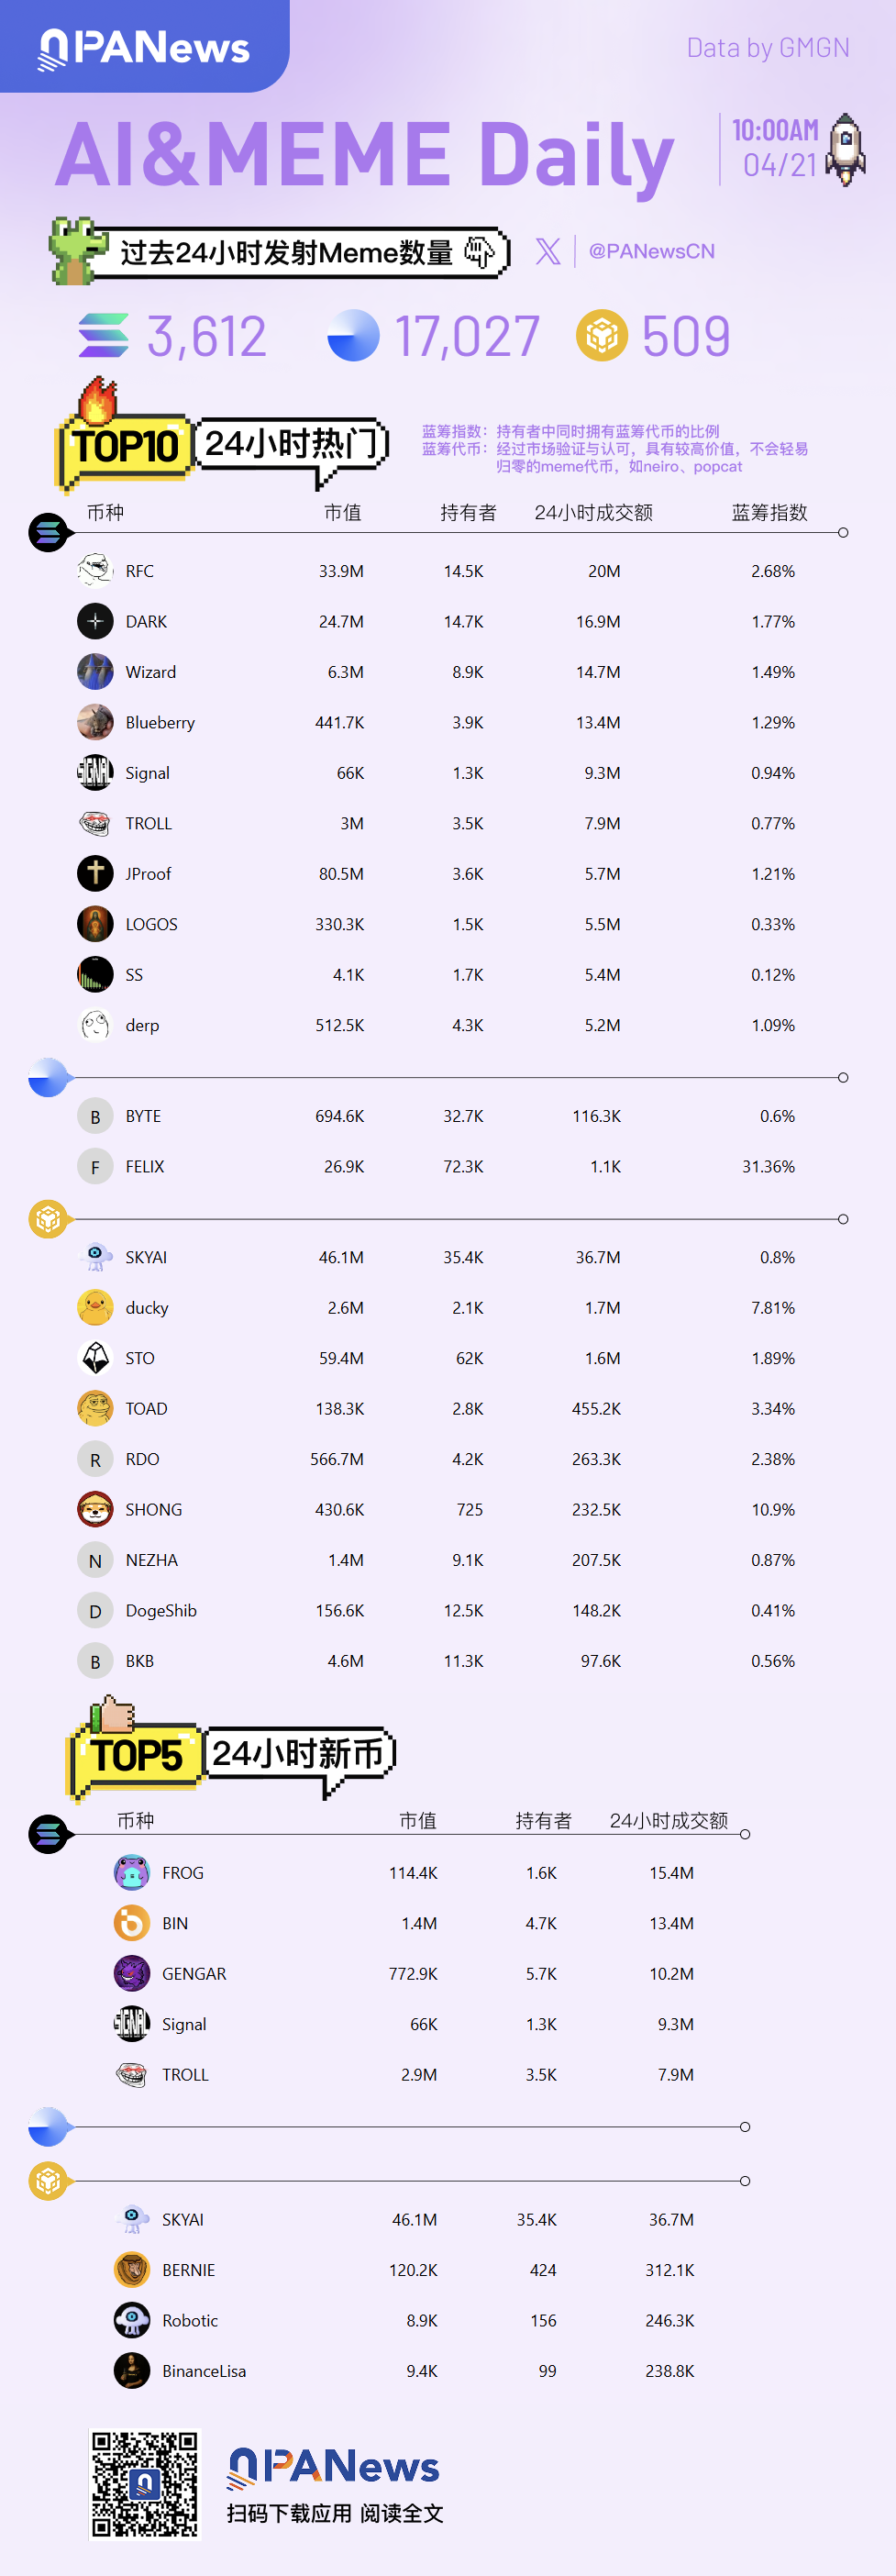Click the 蓝筹指数 column header
Image resolution: width=896 pixels, height=2576 pixels.
tap(769, 513)
